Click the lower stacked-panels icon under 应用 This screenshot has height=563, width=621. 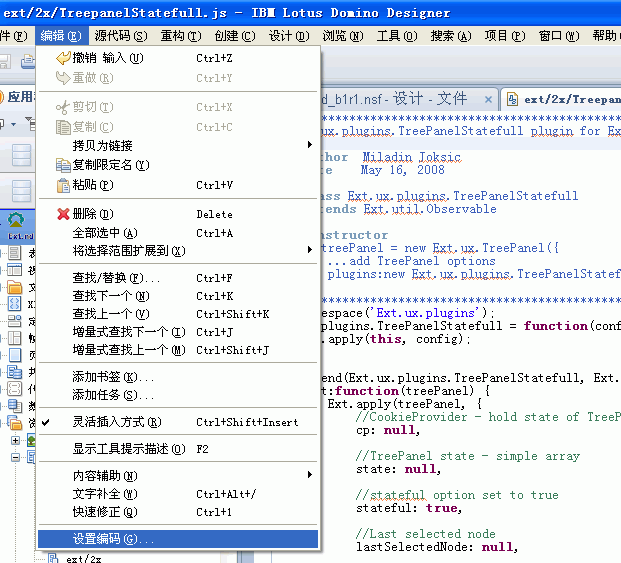(x=21, y=191)
